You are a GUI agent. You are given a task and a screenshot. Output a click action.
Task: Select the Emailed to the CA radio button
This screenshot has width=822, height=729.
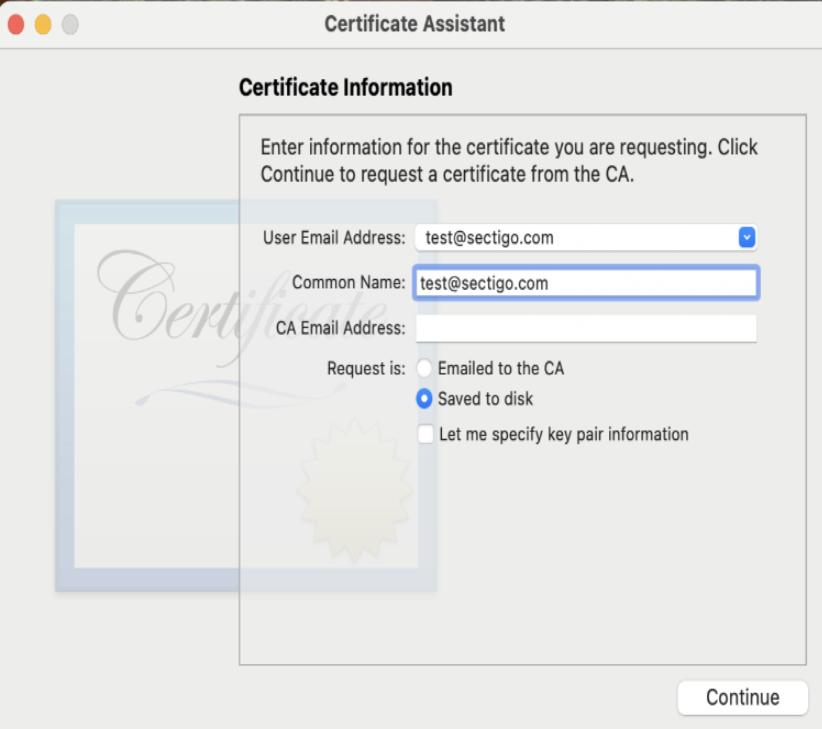point(424,368)
